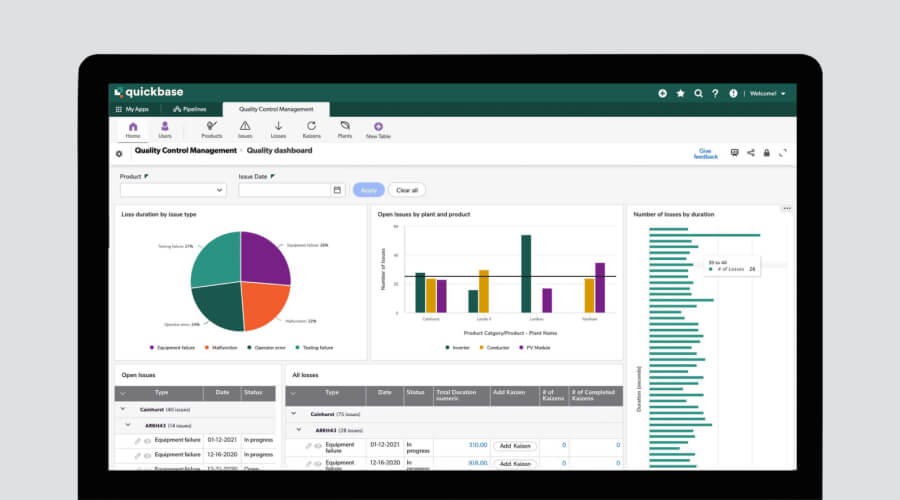Sort All losses by # of Kaizens column
The image size is (900, 500).
554,396
